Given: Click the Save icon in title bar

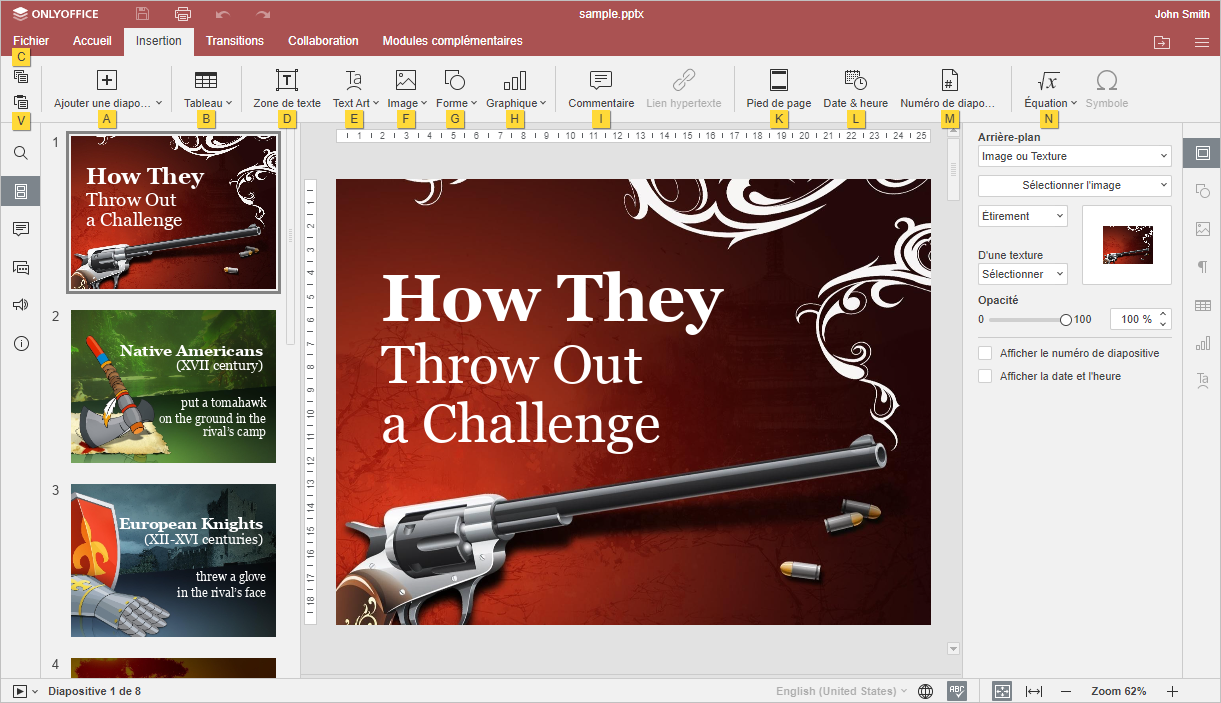Looking at the screenshot, I should [x=143, y=14].
